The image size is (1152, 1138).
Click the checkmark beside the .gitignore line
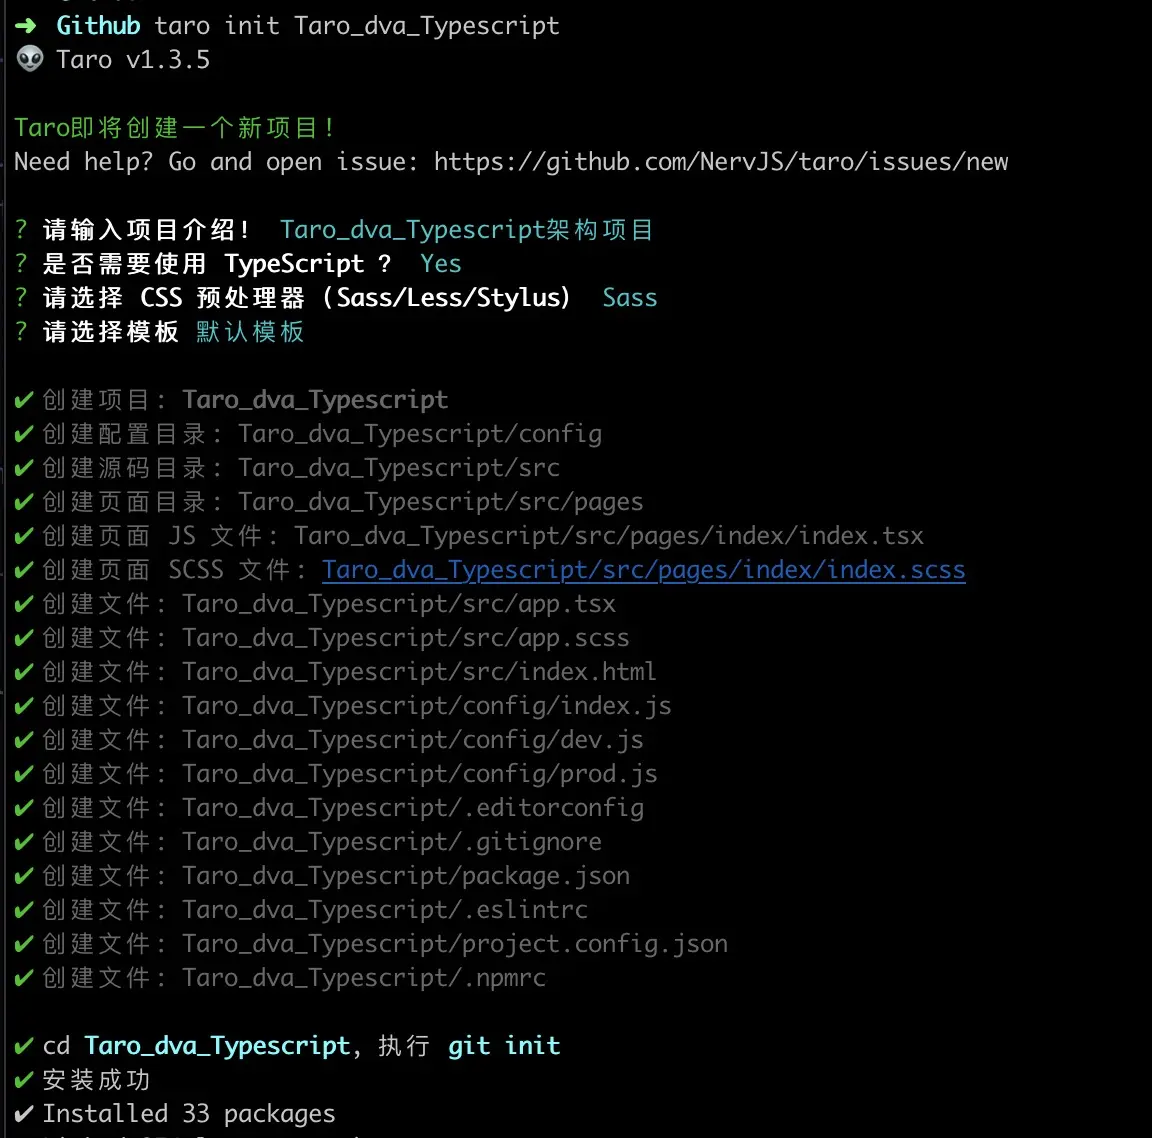point(24,842)
